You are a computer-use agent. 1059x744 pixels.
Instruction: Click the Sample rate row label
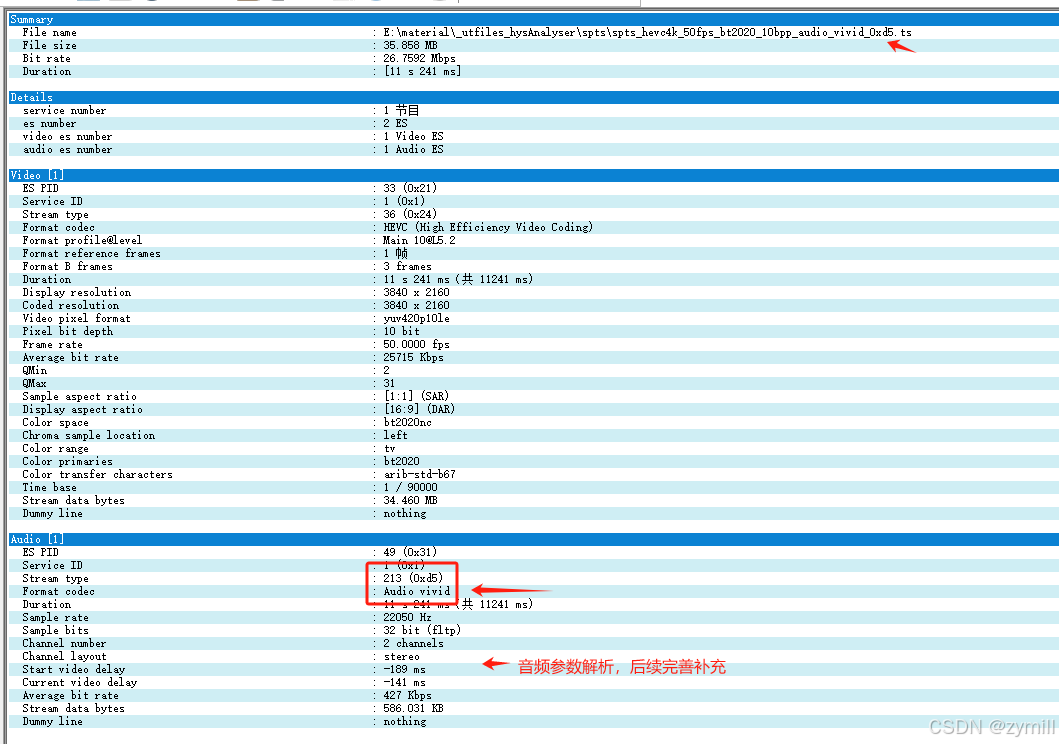(x=55, y=618)
